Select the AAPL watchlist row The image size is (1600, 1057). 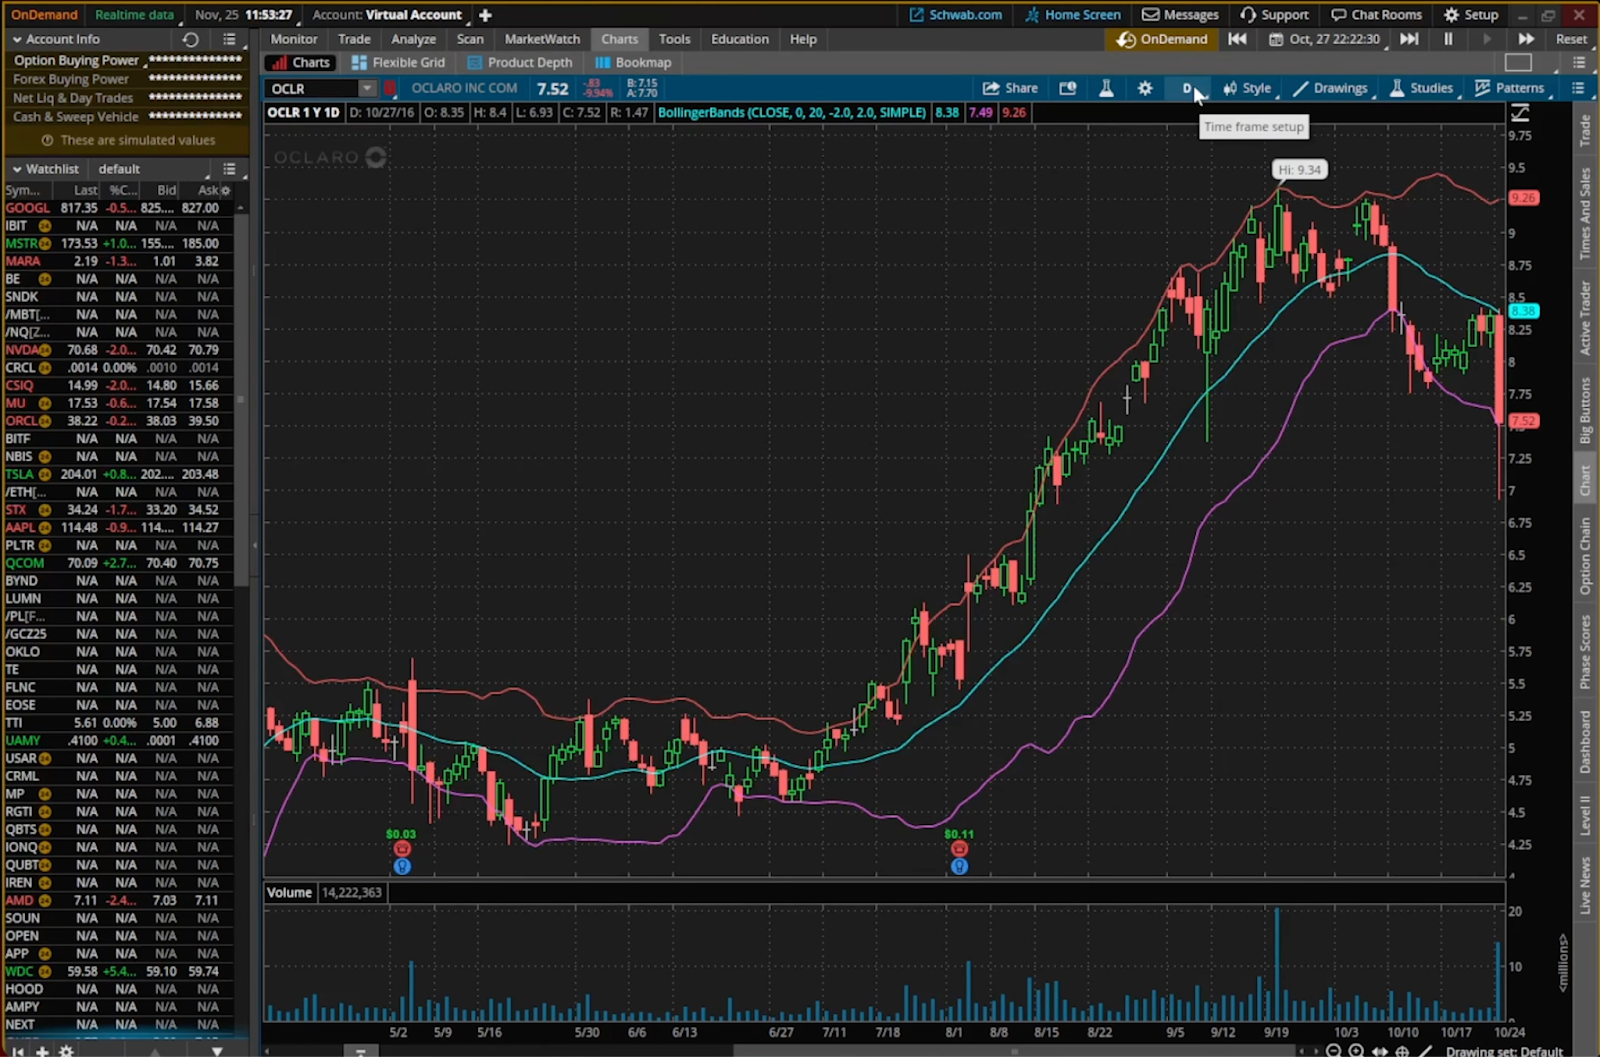click(117, 527)
